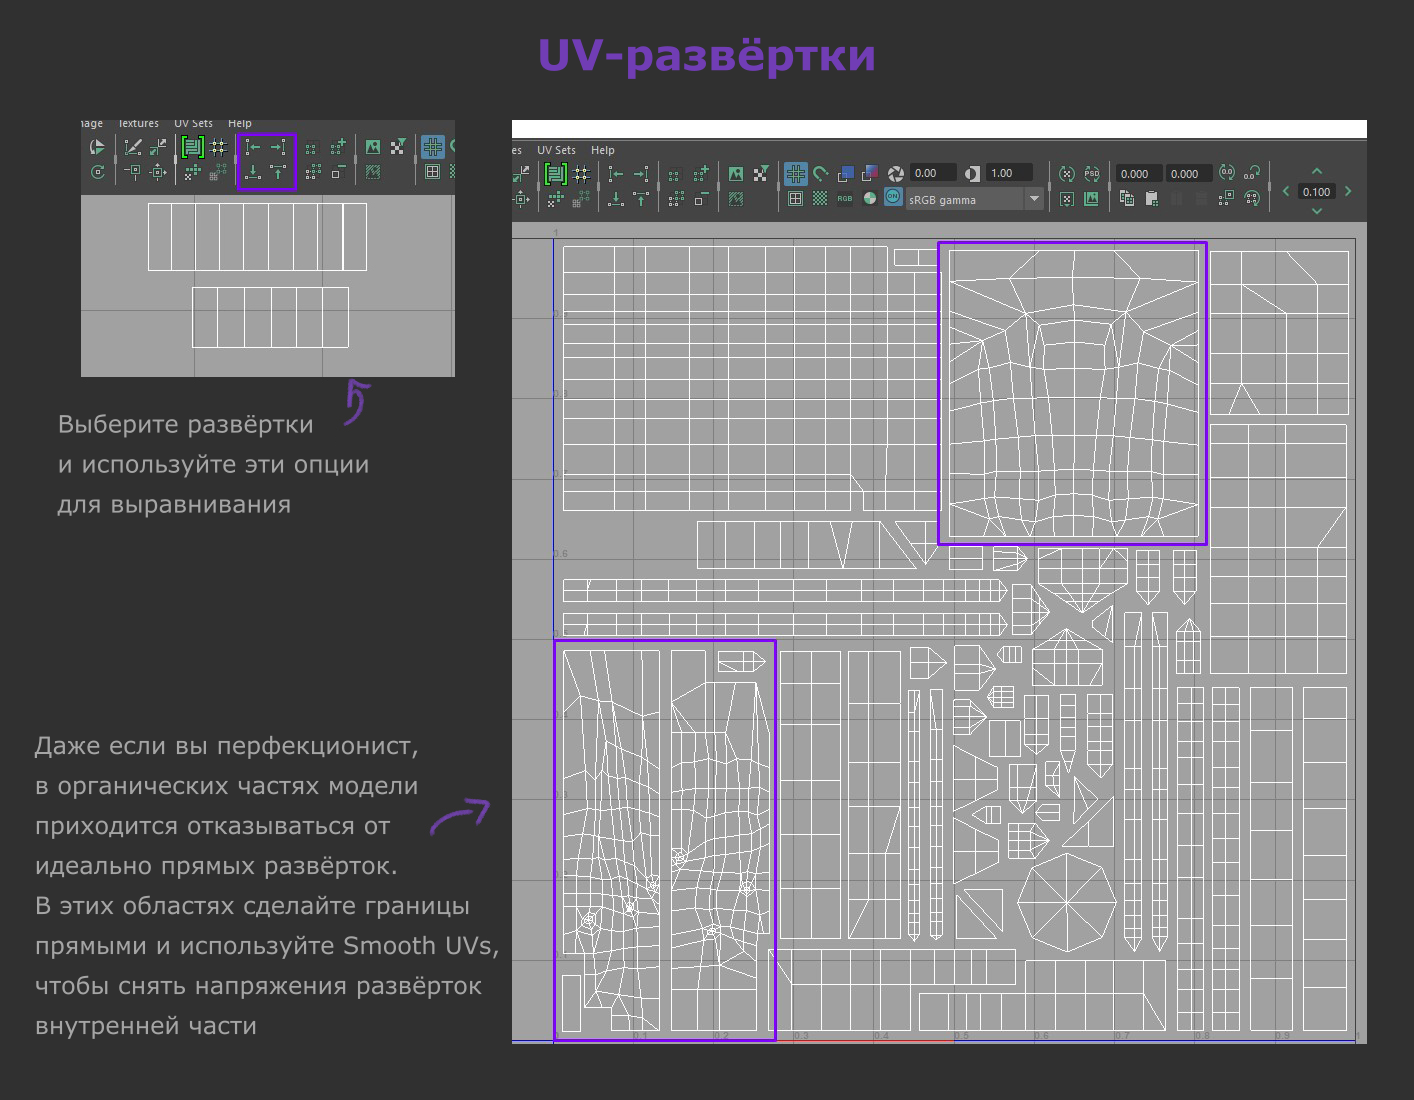Viewport: 1414px width, 1100px height.
Task: Click the green bracketed layout icon in small UV Editor
Action: click(192, 148)
